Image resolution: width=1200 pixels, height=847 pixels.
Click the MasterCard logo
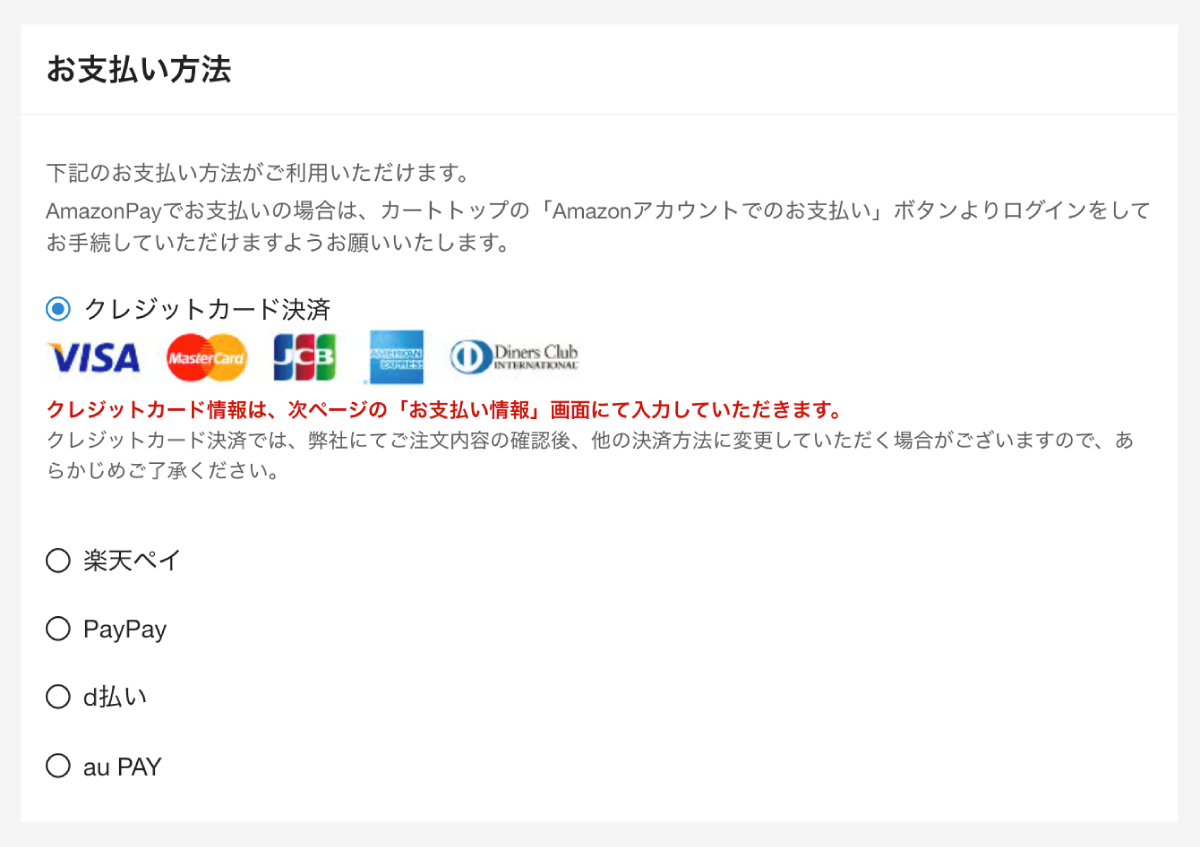click(x=207, y=358)
